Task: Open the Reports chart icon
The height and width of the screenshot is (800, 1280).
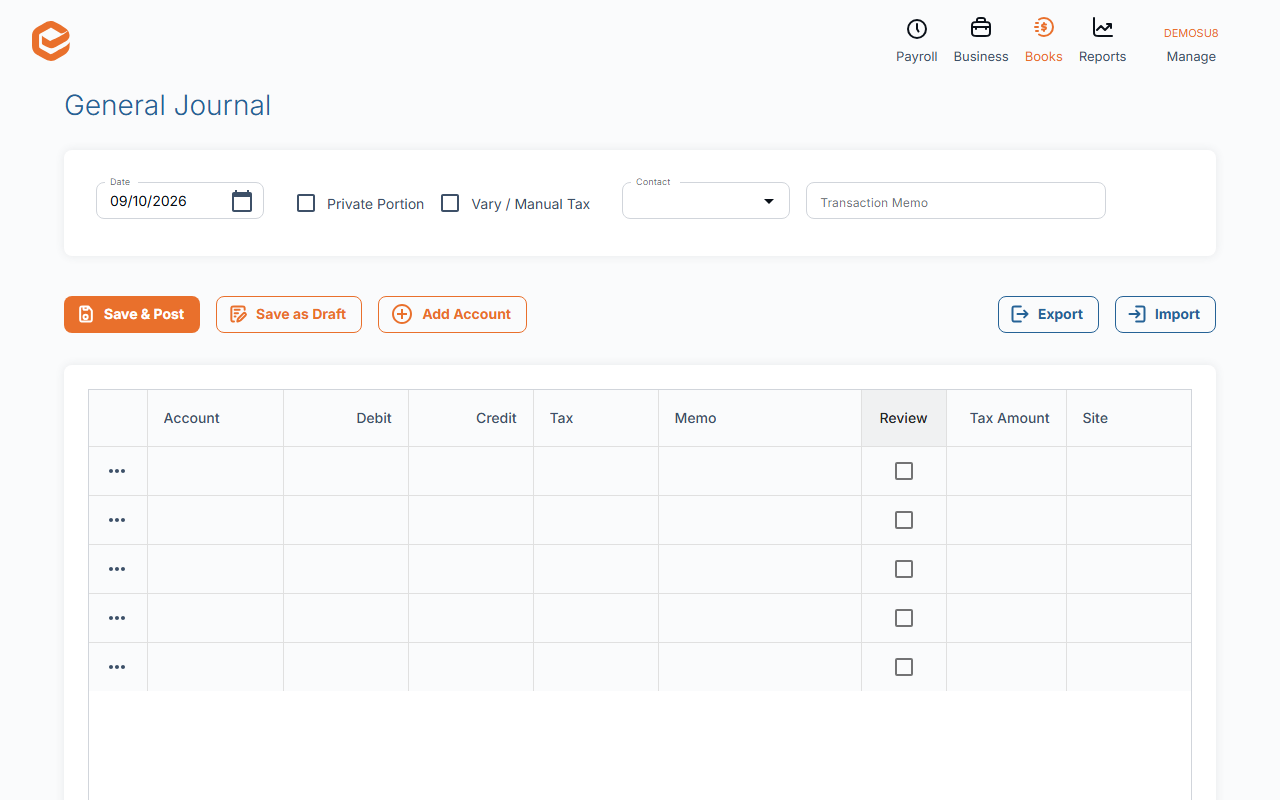Action: pyautogui.click(x=1103, y=27)
